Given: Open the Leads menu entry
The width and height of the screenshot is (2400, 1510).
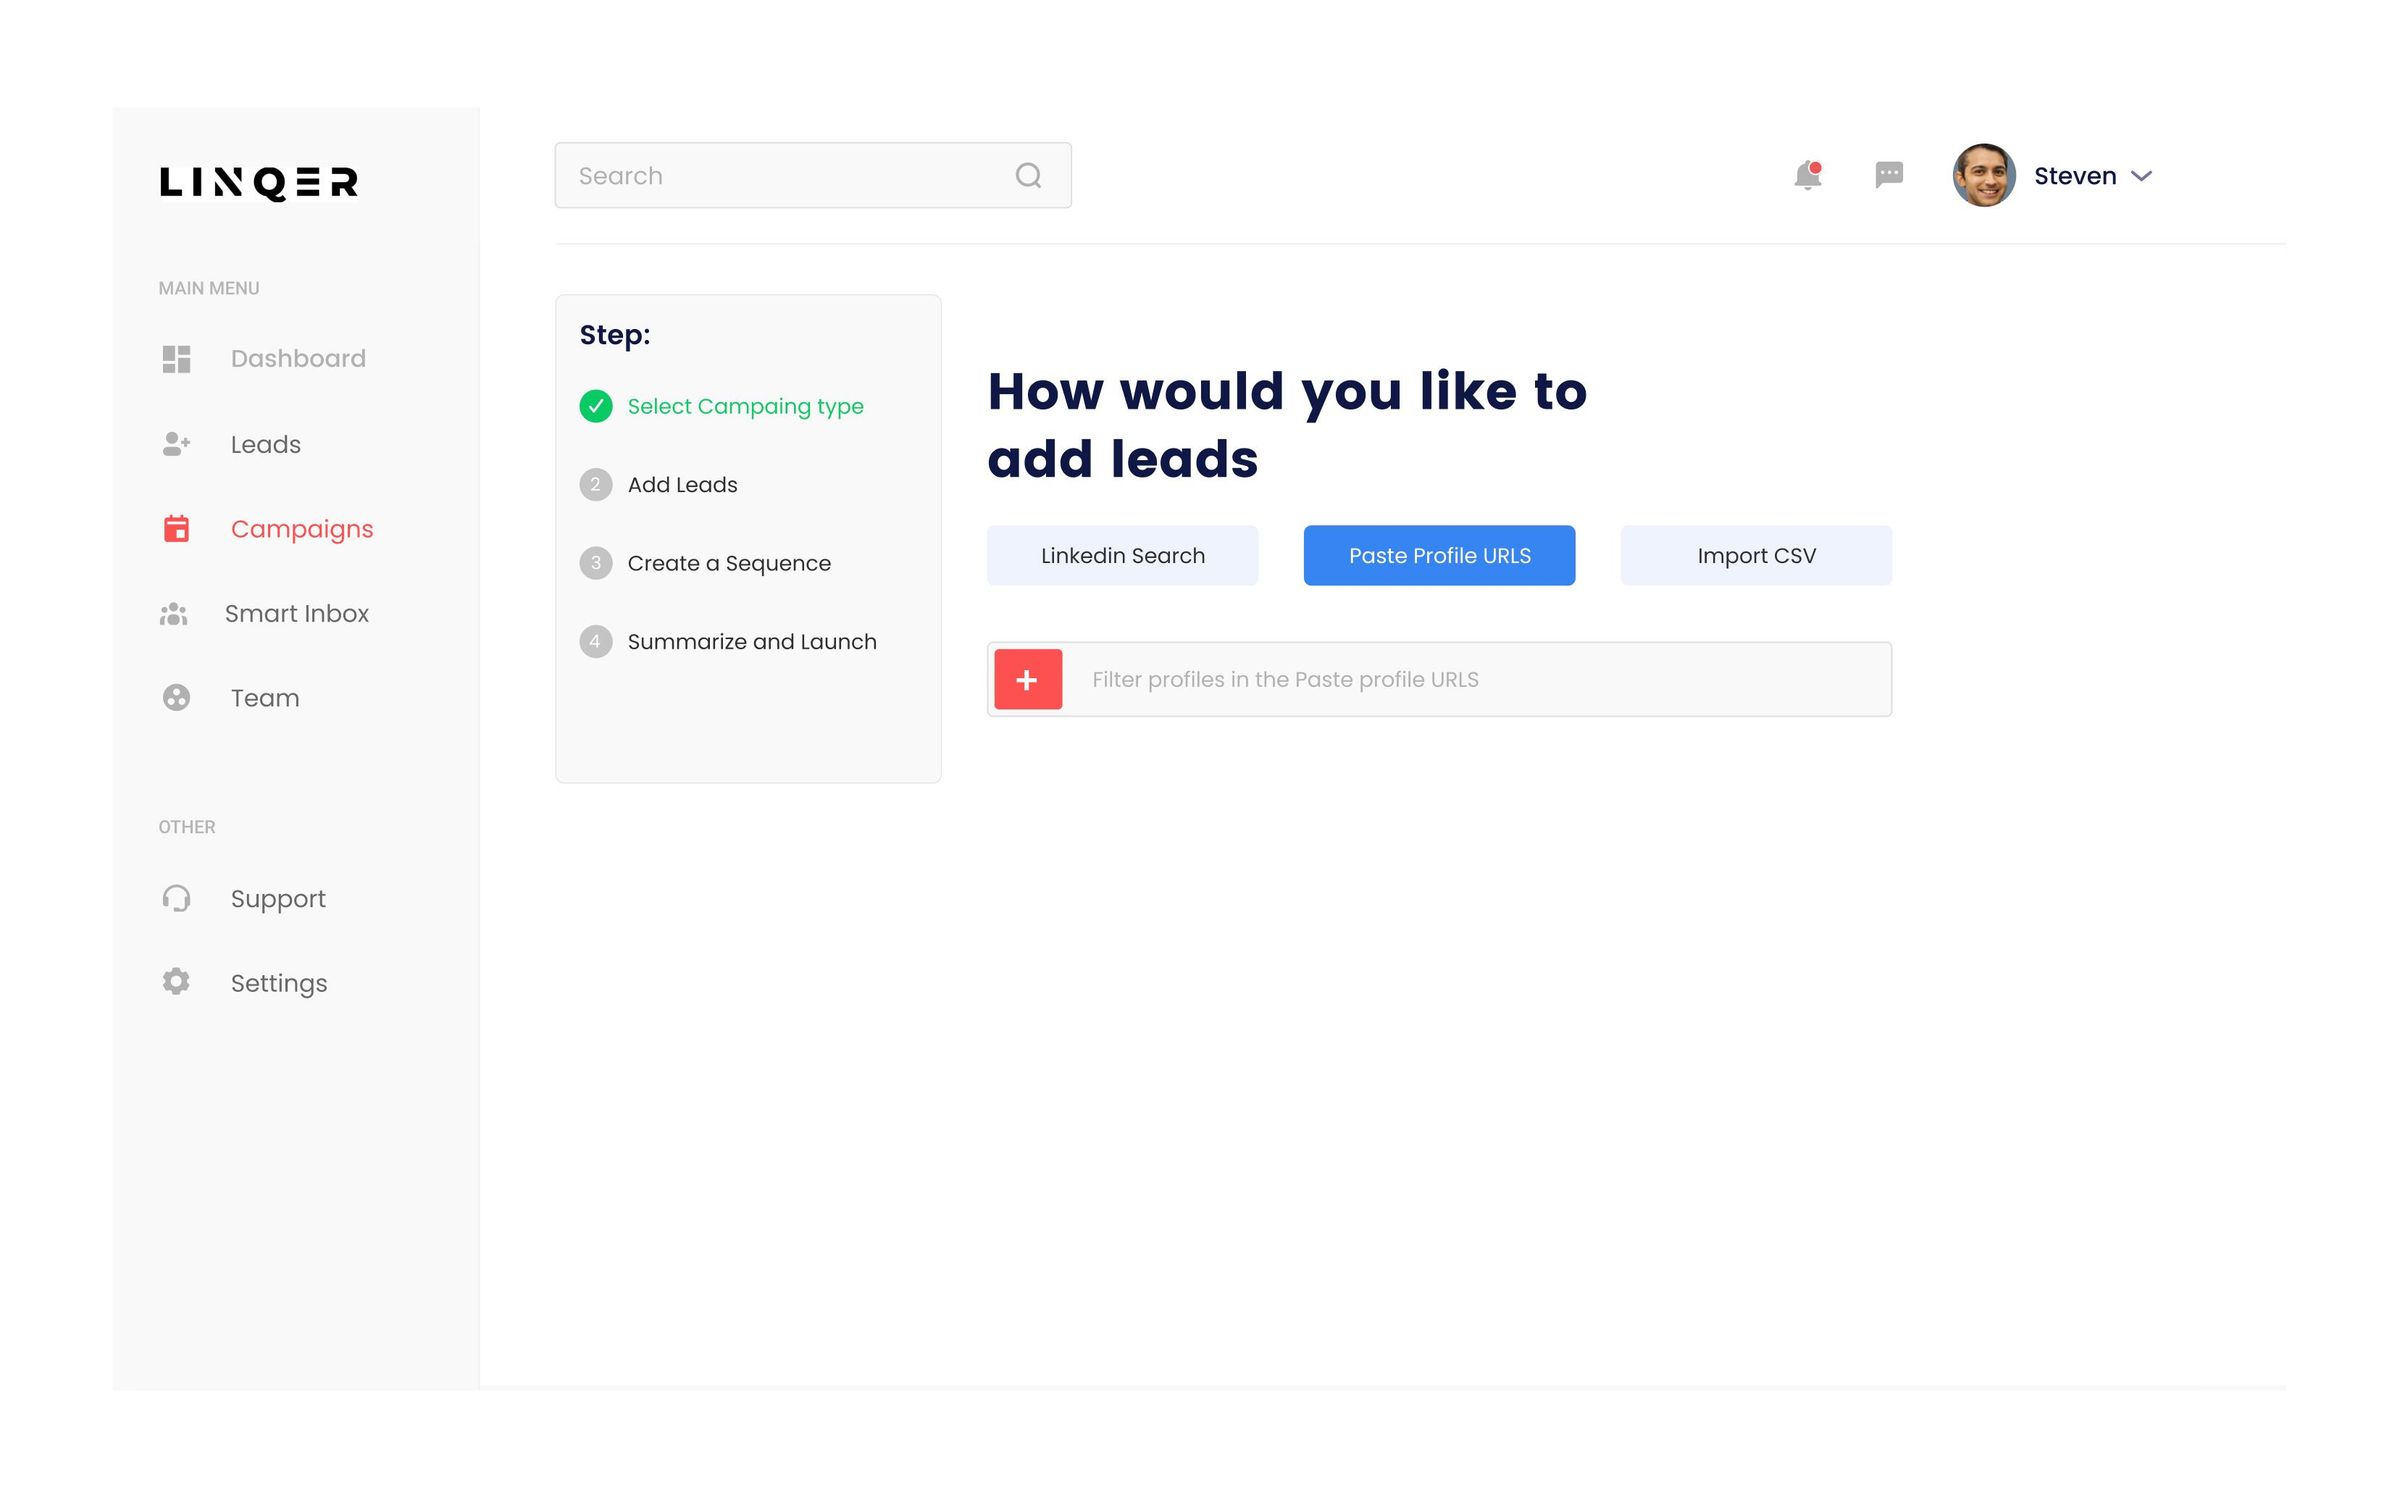Looking at the screenshot, I should click(x=264, y=444).
